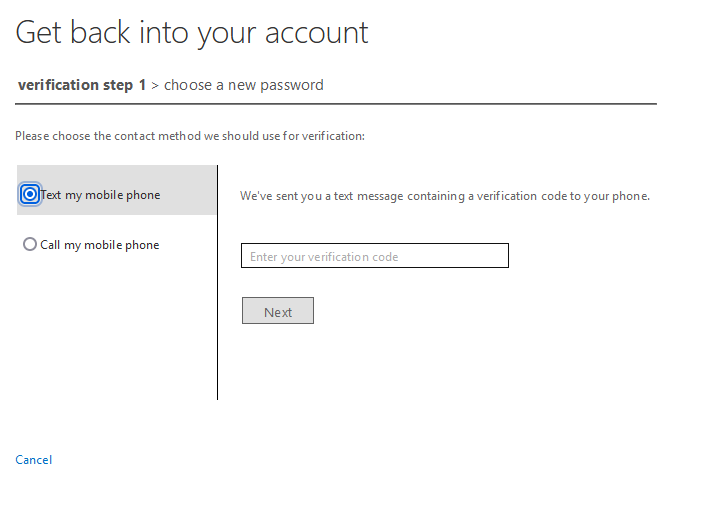Click the "Please choose the contact method" instruction text
The image size is (702, 512).
click(x=190, y=136)
